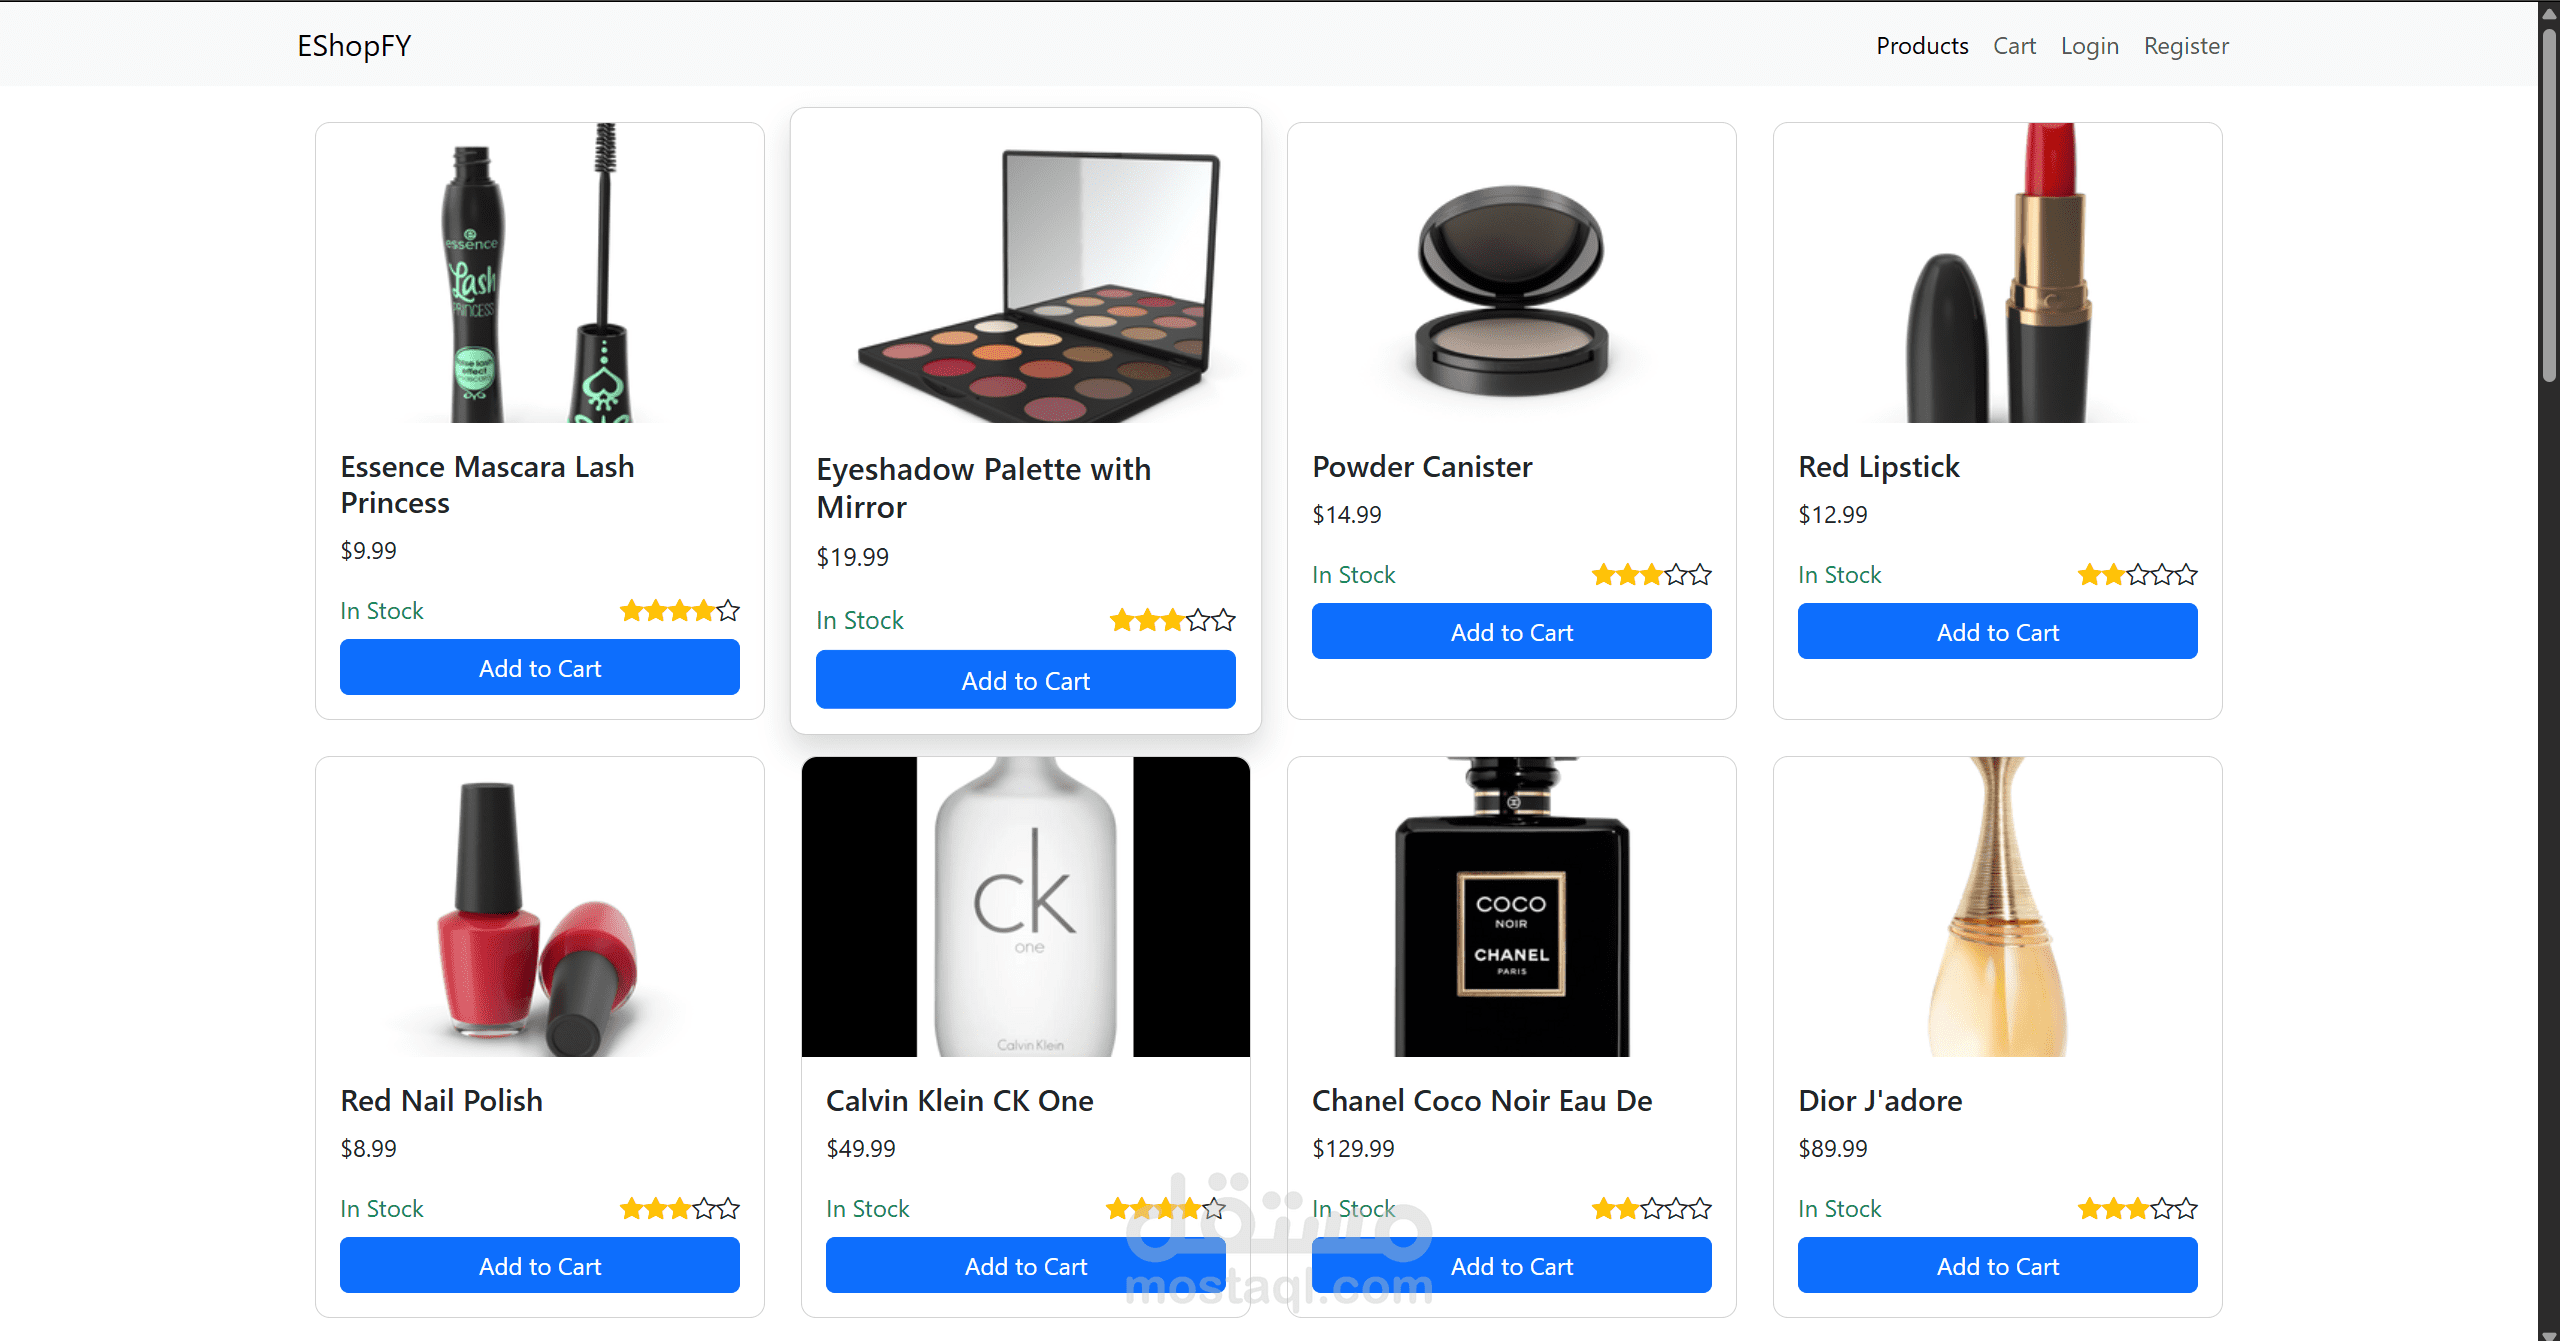Click the Red Nail Polish star rating

tap(679, 1208)
